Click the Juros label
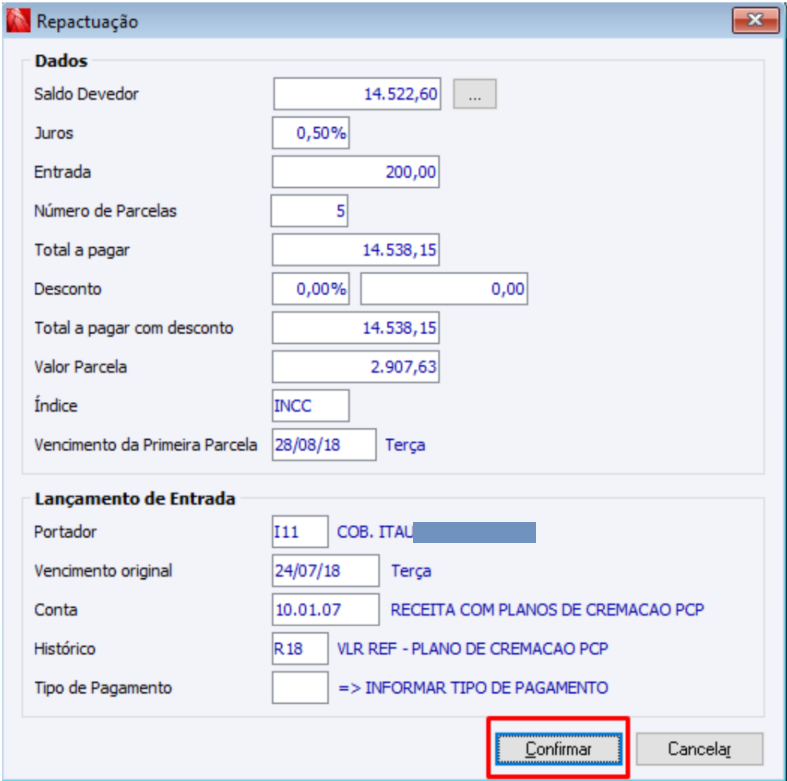This screenshot has height=781, width=787. click(x=54, y=133)
